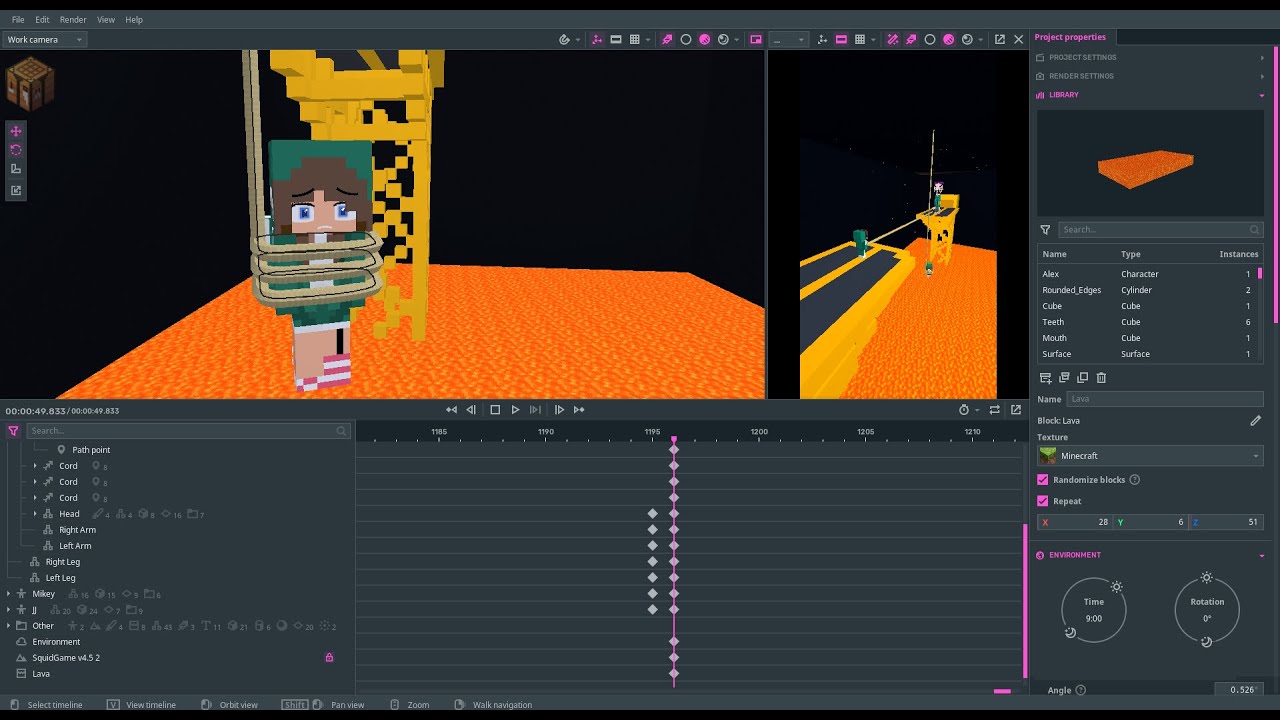Click the Time dial in Environment
The image size is (1280, 720).
pos(1093,609)
